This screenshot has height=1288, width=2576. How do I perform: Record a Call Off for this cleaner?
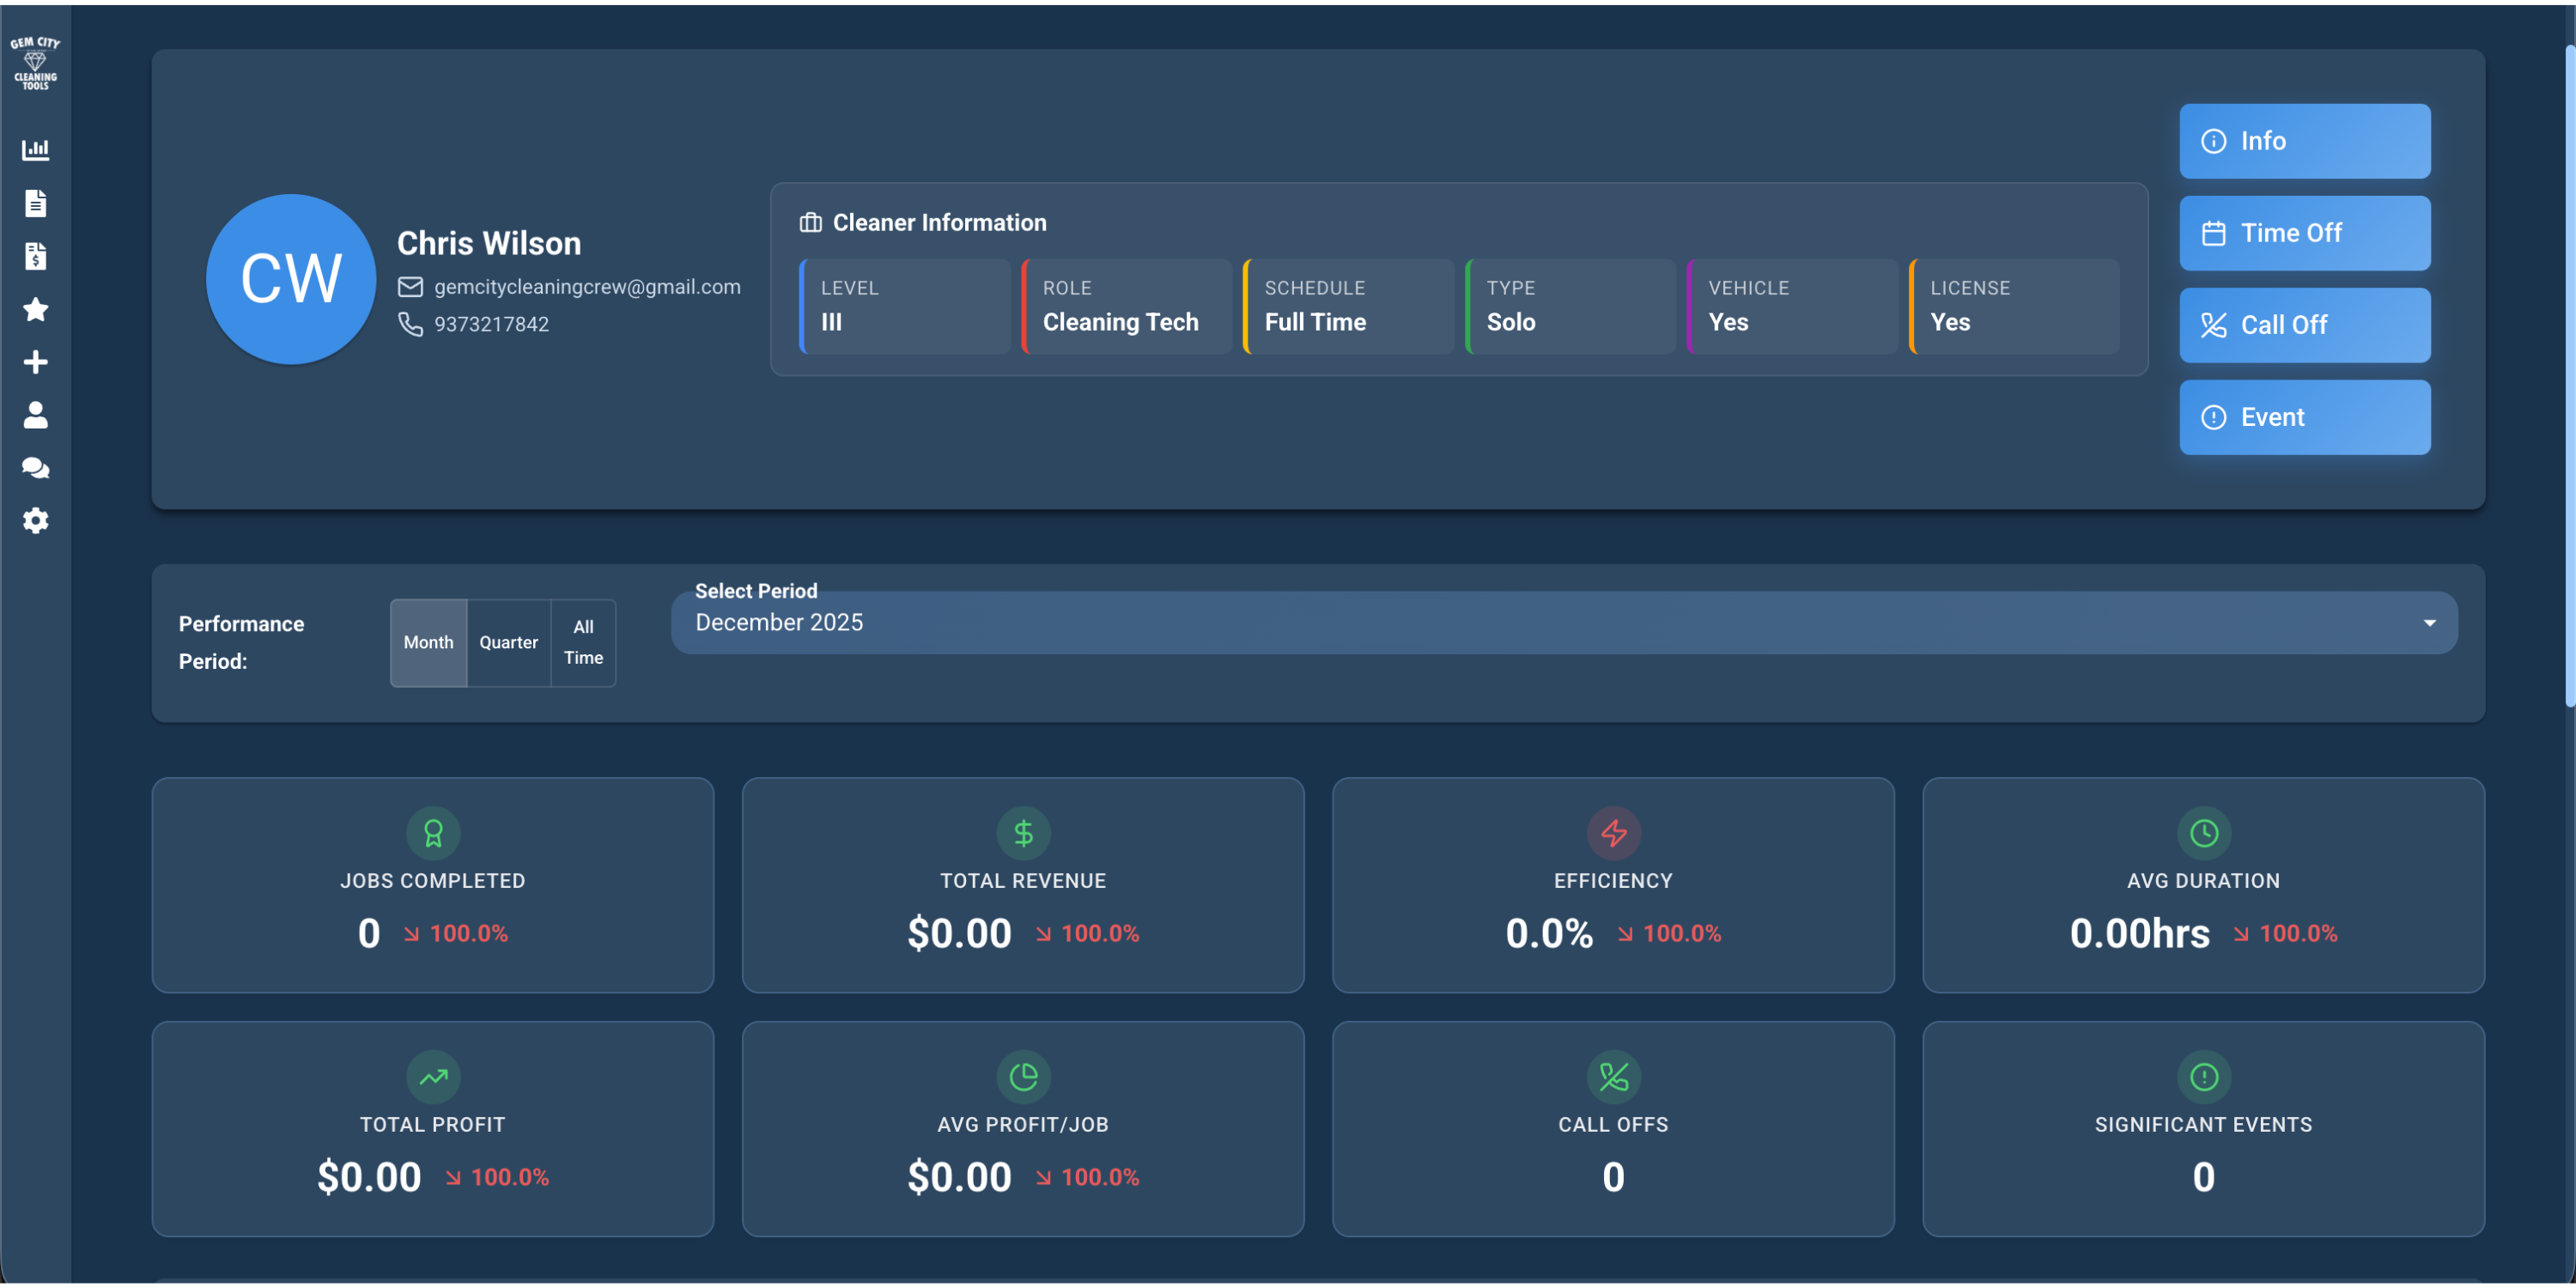click(2304, 325)
